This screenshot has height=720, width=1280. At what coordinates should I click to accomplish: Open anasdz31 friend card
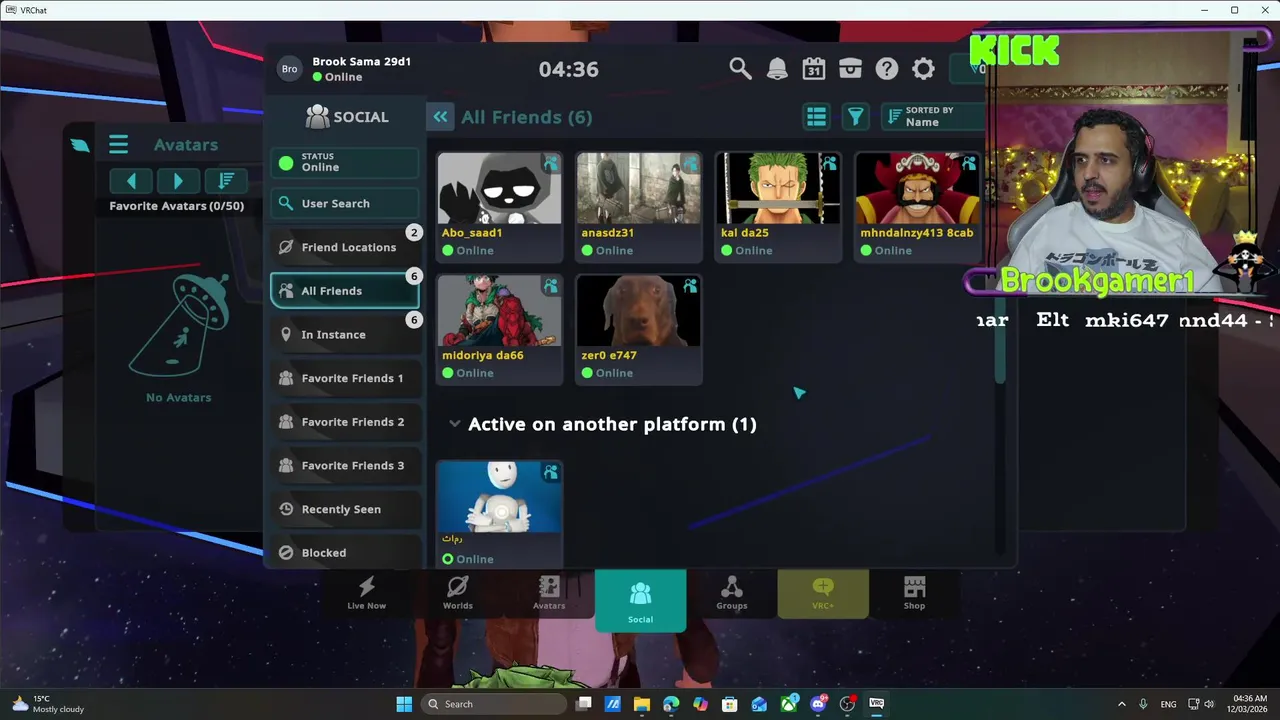point(639,207)
